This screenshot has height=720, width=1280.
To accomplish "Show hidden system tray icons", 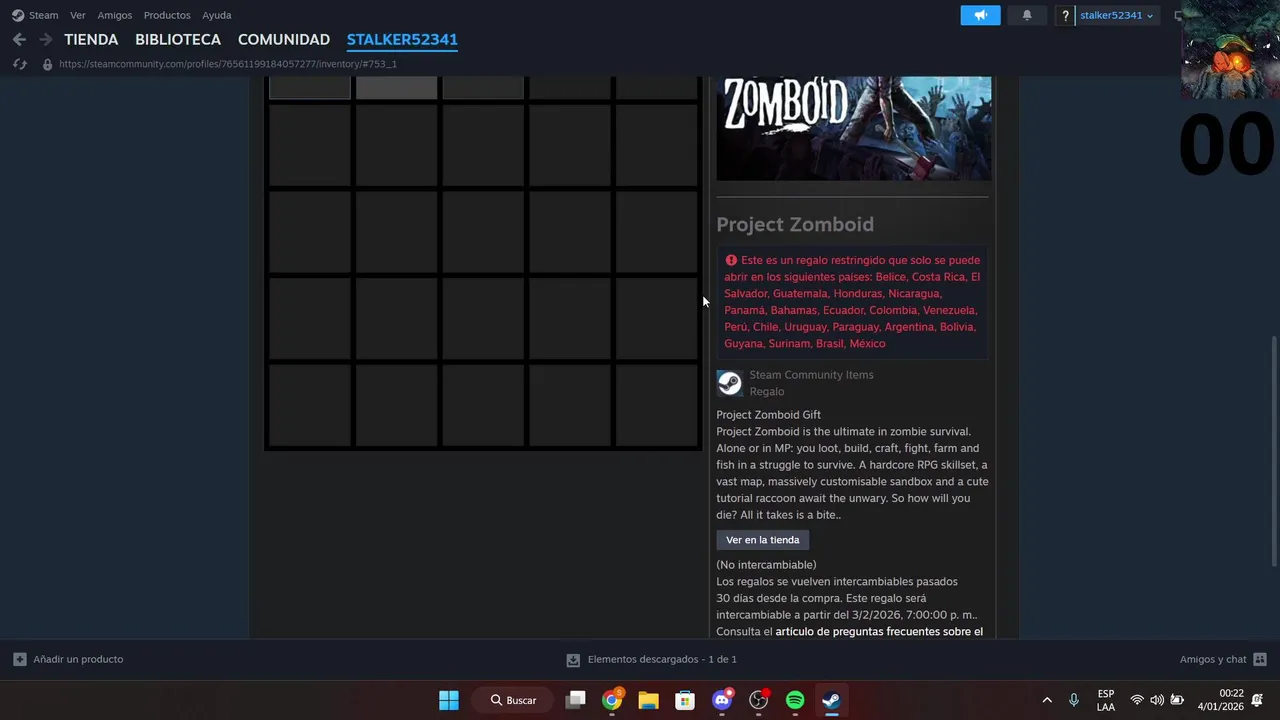I will [1047, 700].
